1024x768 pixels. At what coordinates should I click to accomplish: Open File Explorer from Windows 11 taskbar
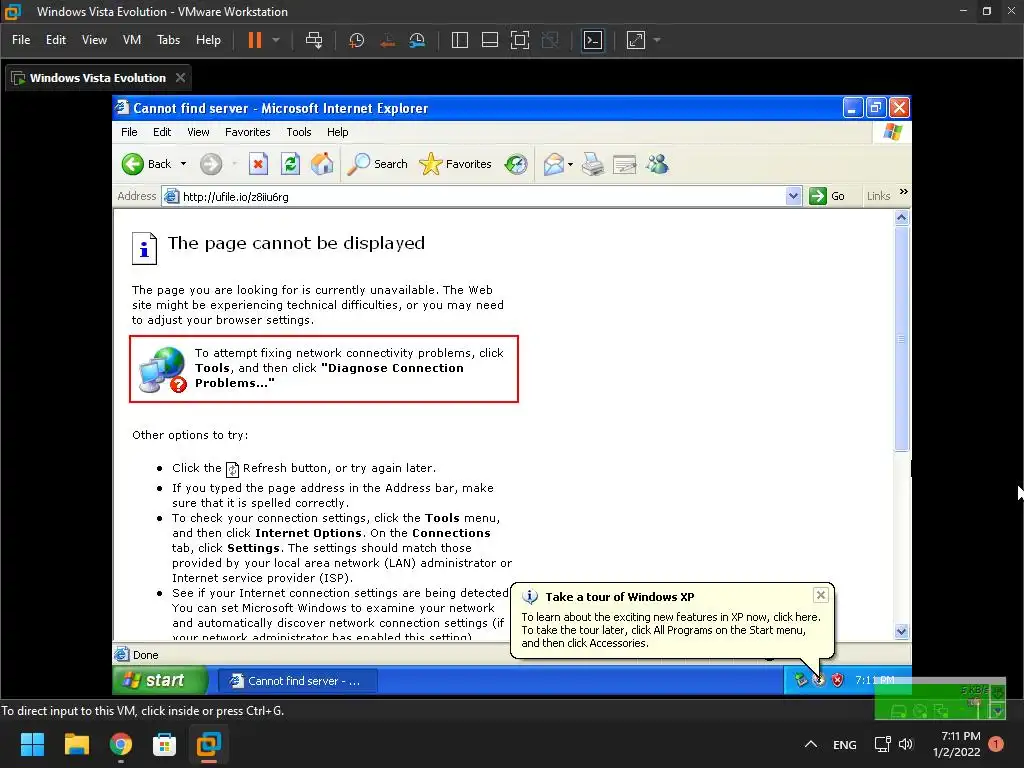click(76, 744)
